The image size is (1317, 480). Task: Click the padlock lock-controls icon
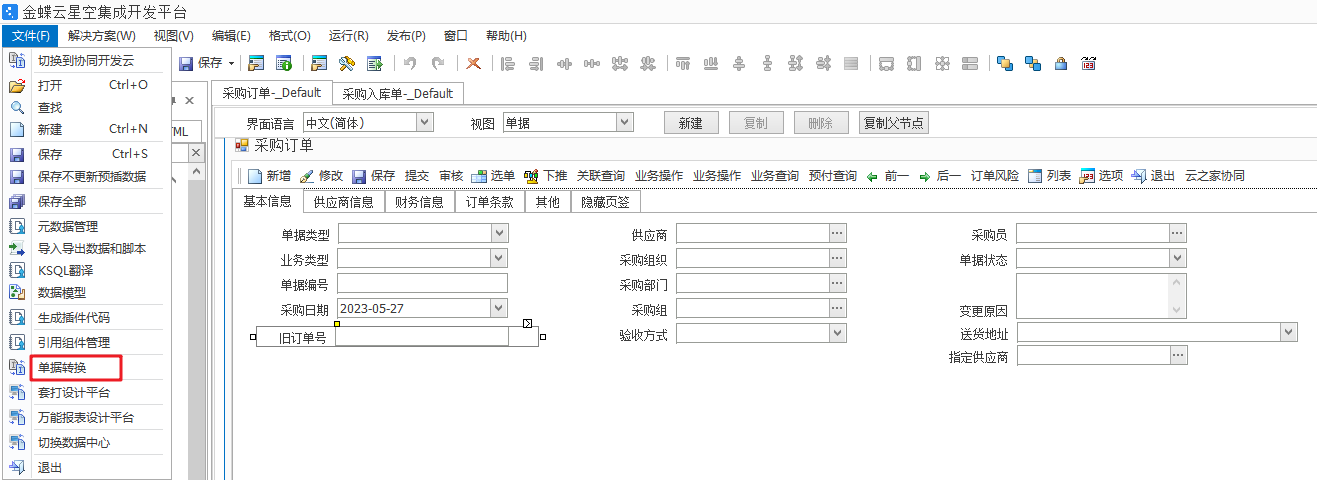pos(1061,63)
